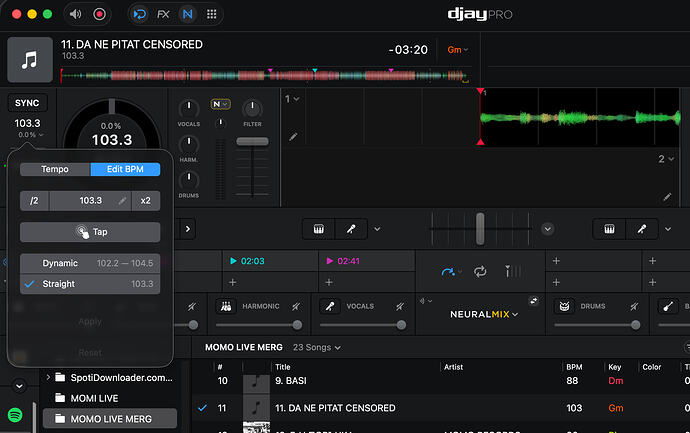Edit the 103.3 BPM value field
The image size is (690, 433).
click(90, 201)
